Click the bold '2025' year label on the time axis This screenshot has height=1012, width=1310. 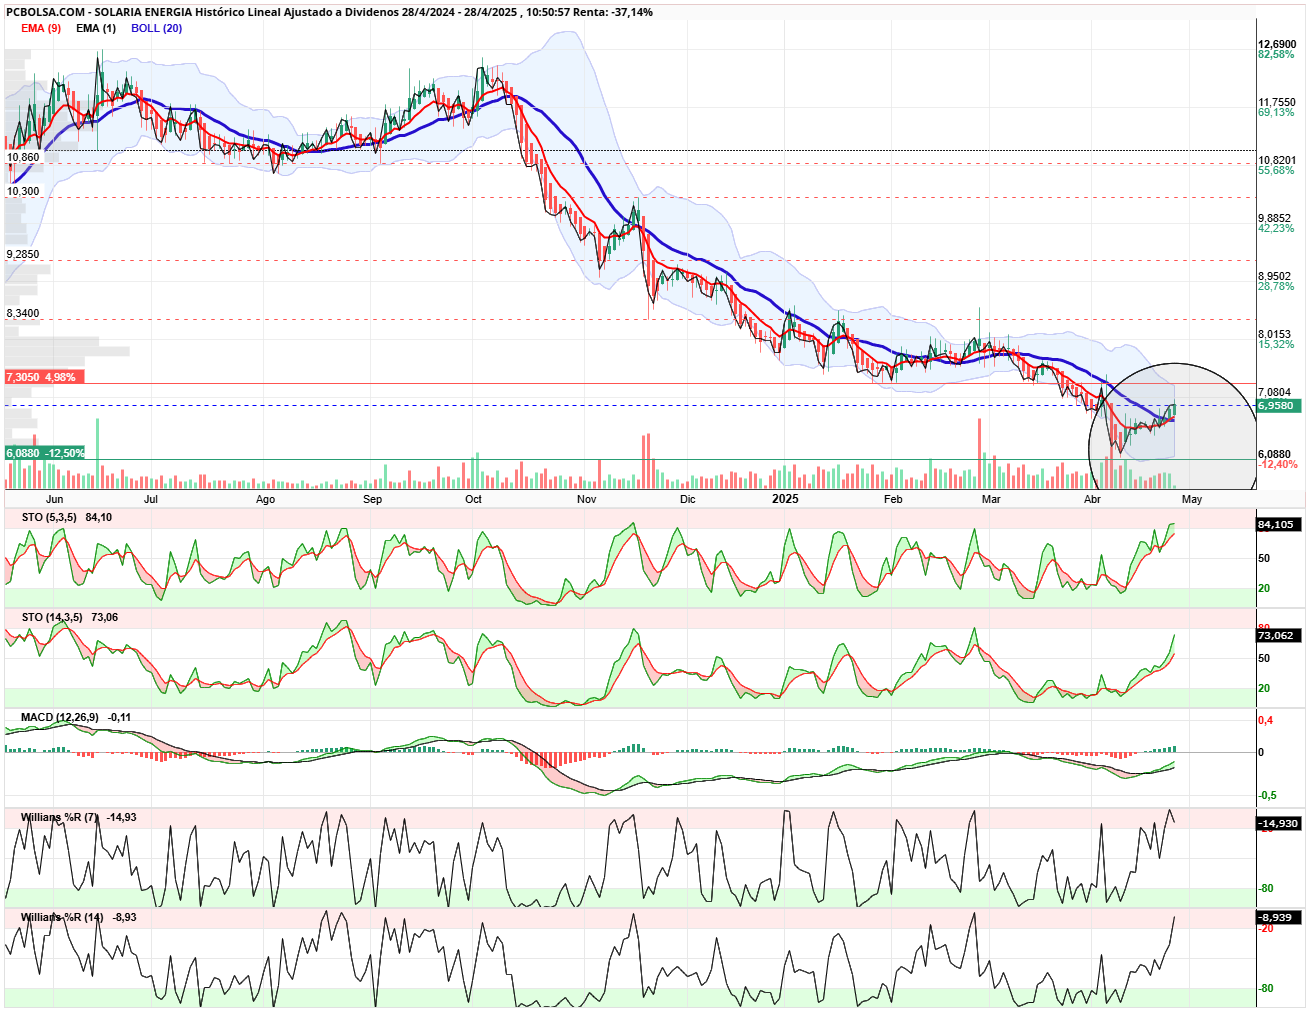coord(785,498)
